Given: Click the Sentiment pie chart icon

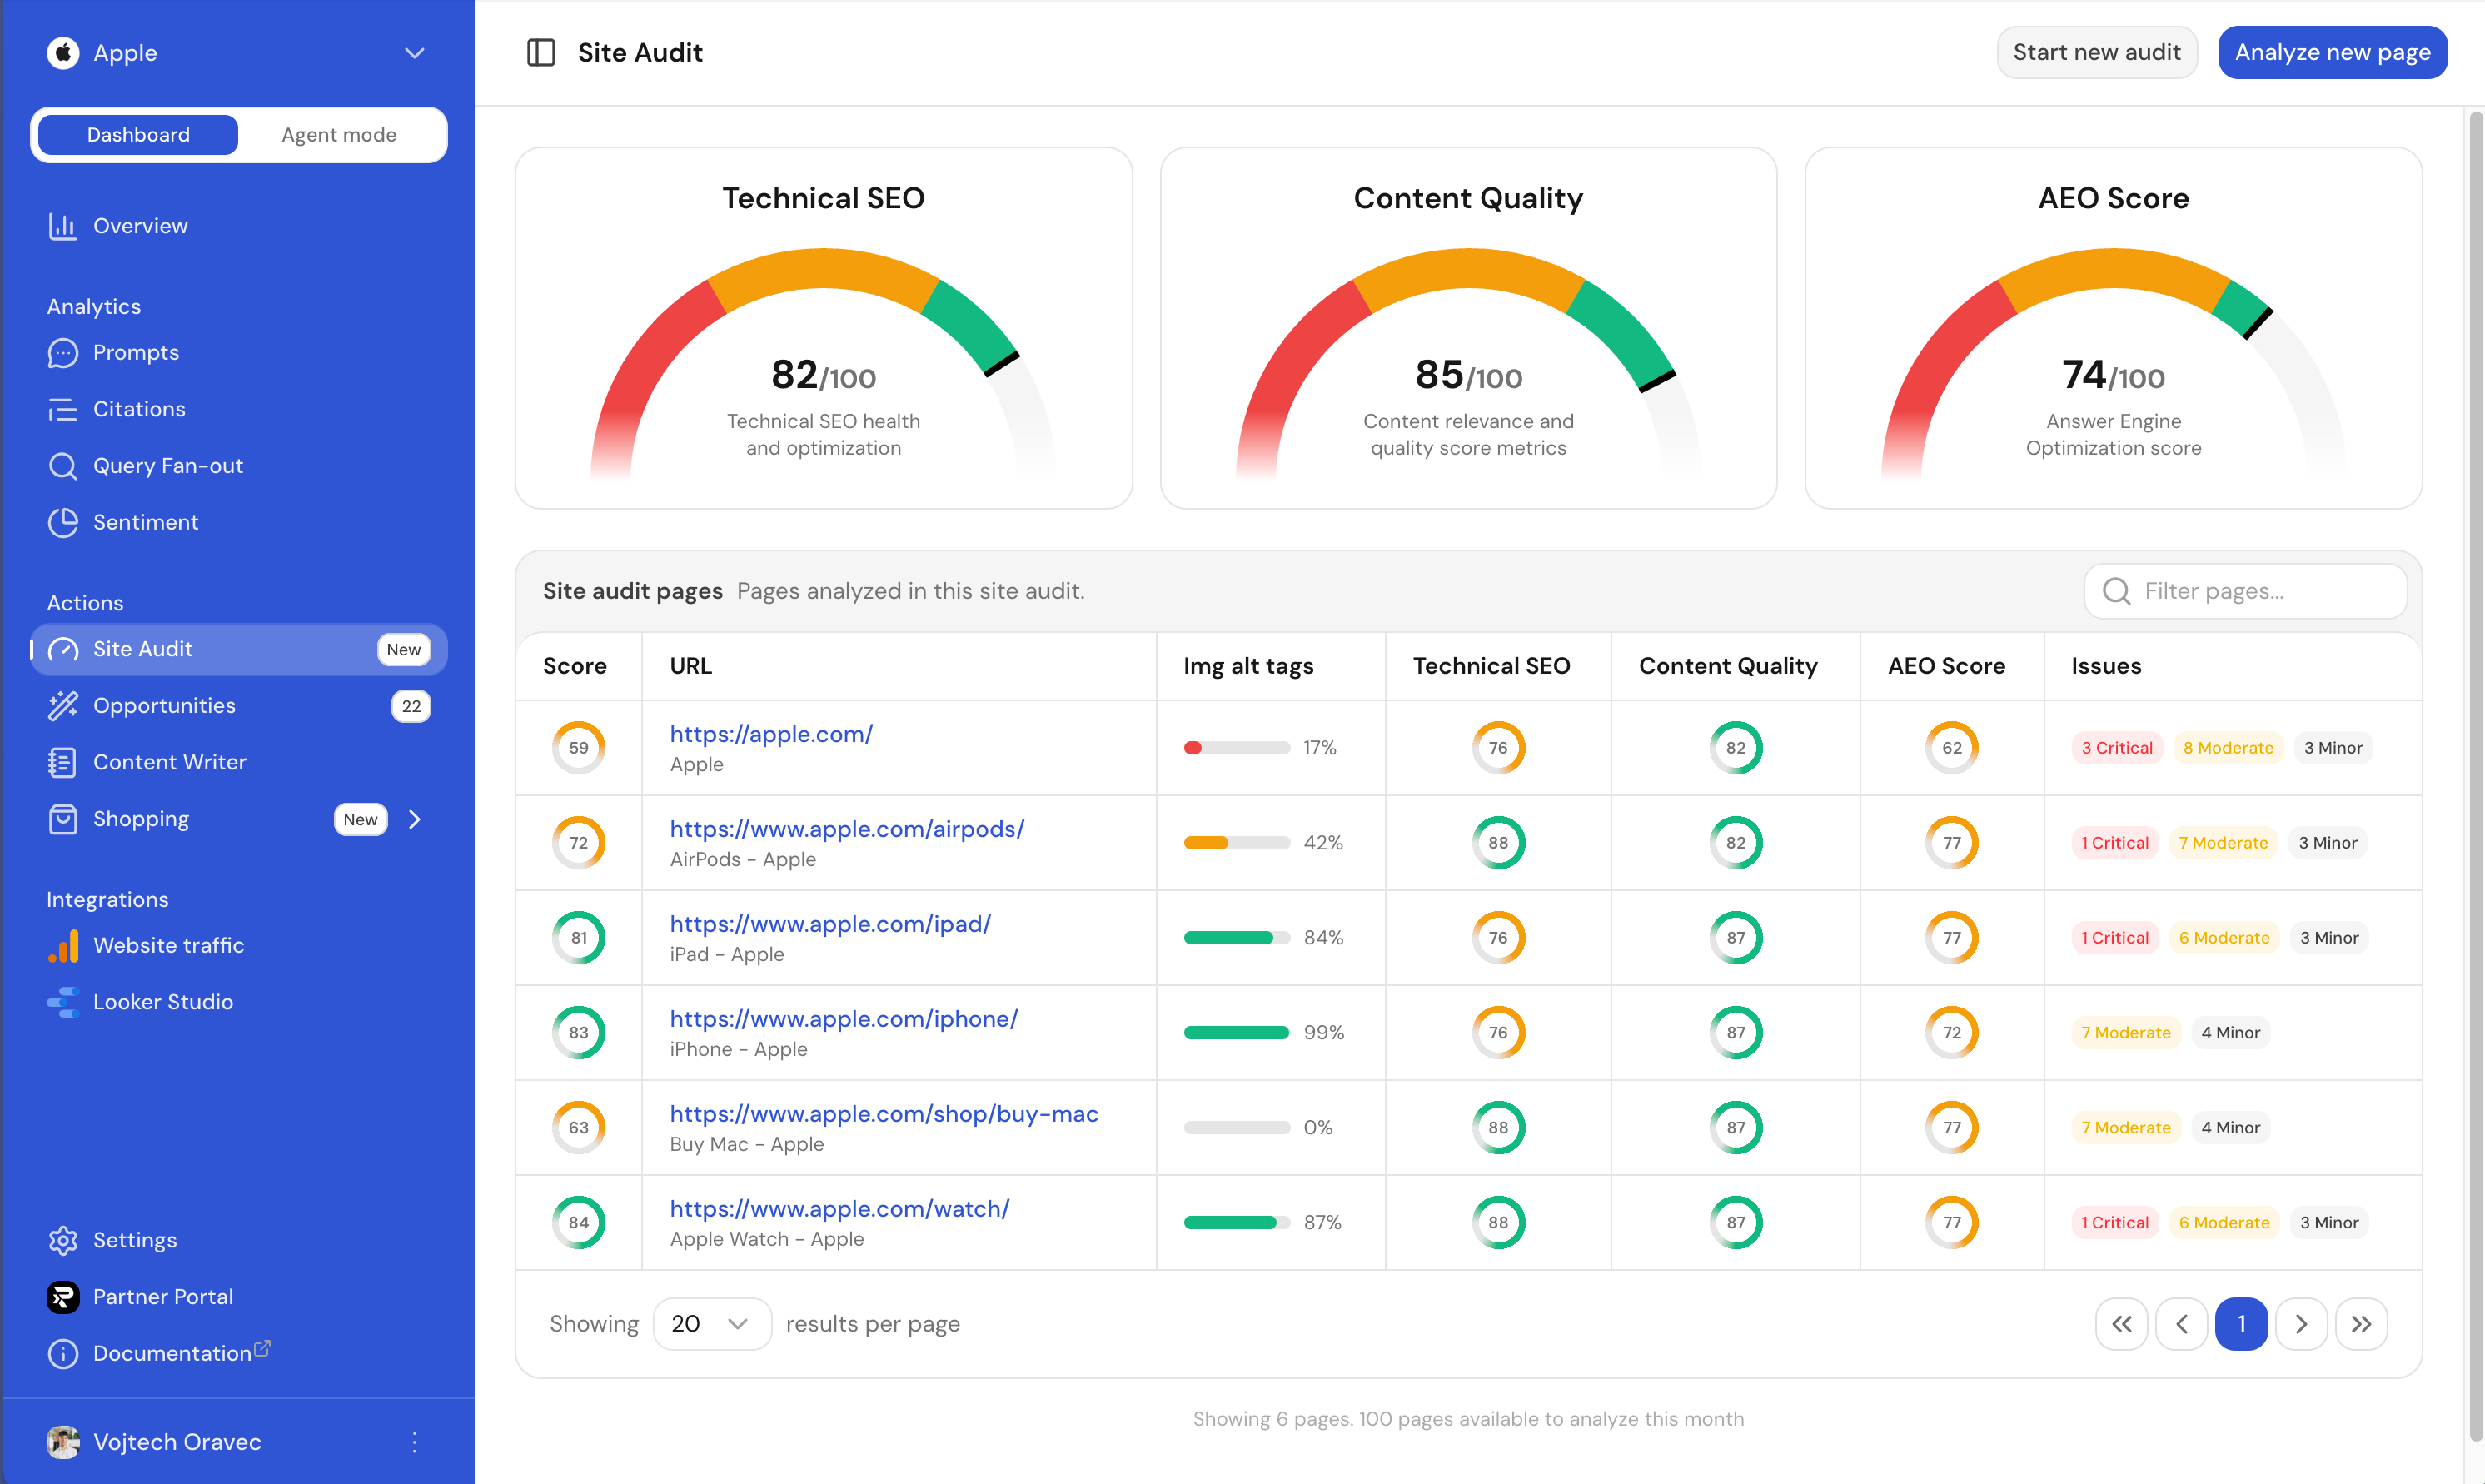Looking at the screenshot, I should (x=63, y=522).
